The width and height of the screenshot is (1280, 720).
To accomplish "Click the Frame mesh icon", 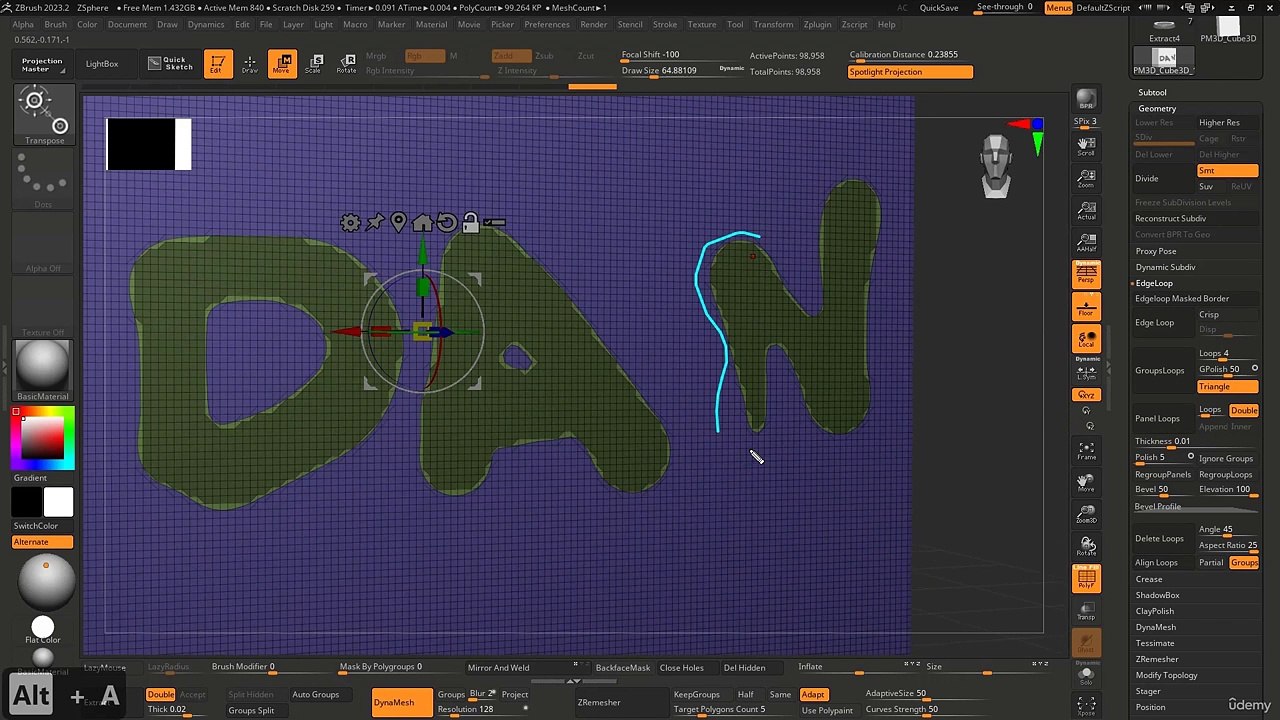I will point(1086,451).
